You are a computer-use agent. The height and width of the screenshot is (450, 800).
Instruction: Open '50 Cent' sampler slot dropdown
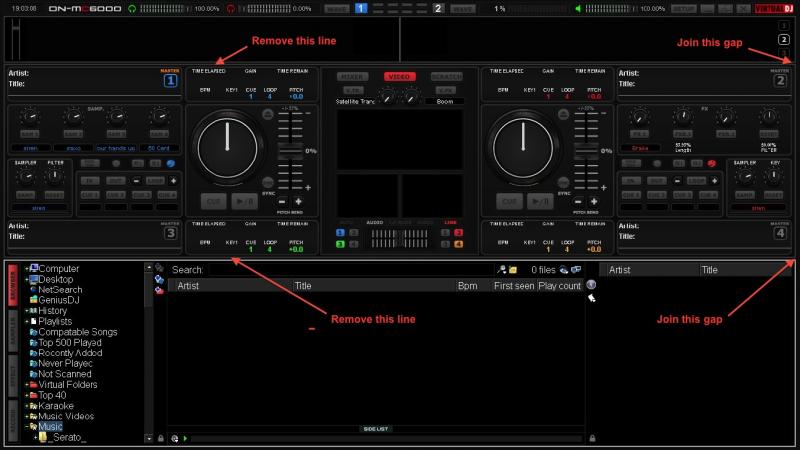point(159,148)
